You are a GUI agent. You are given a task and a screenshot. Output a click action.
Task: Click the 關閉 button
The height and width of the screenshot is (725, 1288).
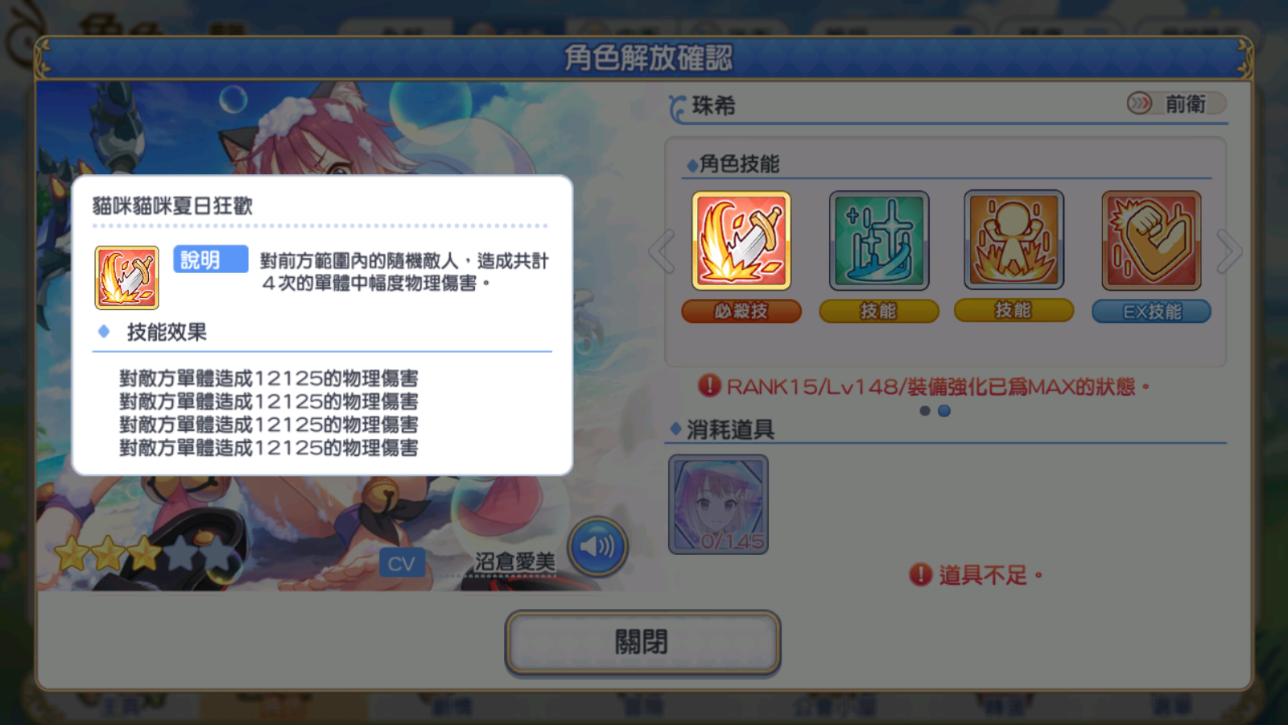642,642
